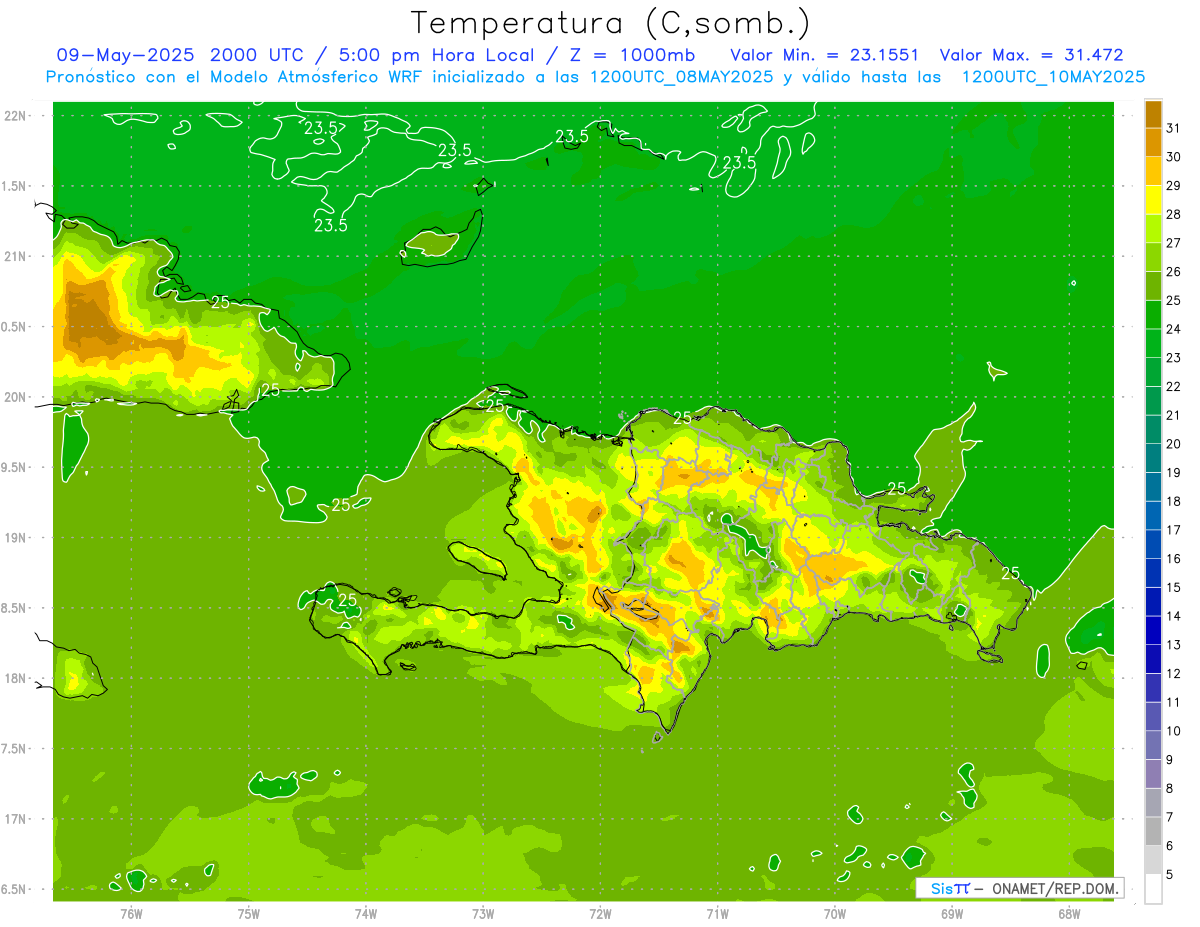Pick the dark blue legend swatch between 12 and 13
1200x927 pixels.
1153,659
